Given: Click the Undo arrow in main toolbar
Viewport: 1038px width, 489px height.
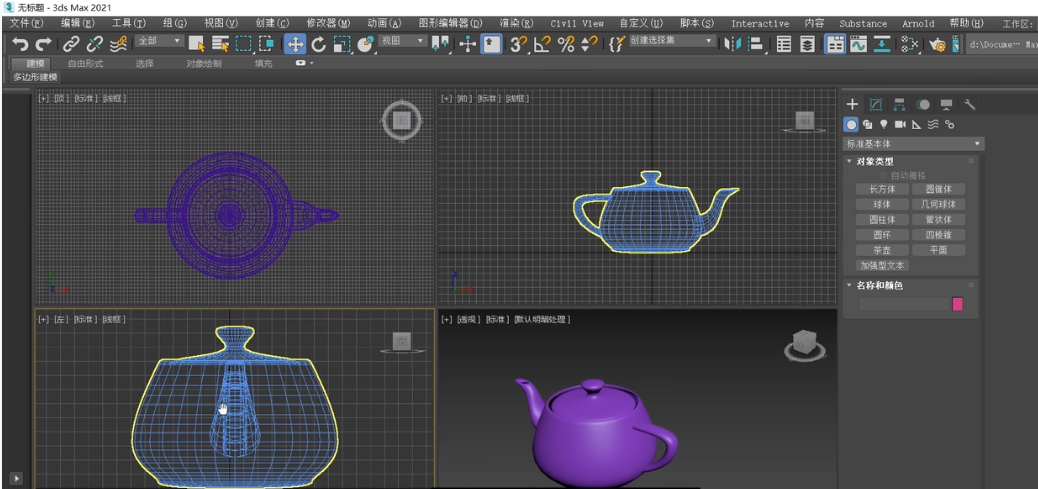Looking at the screenshot, I should [x=20, y=44].
